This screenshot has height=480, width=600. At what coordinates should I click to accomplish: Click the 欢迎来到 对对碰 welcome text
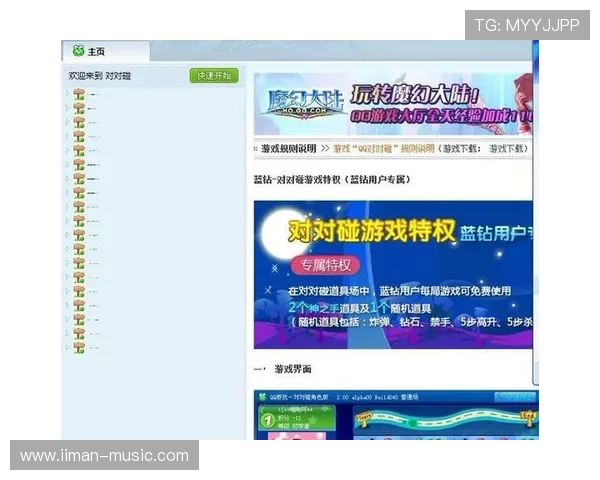click(x=99, y=76)
